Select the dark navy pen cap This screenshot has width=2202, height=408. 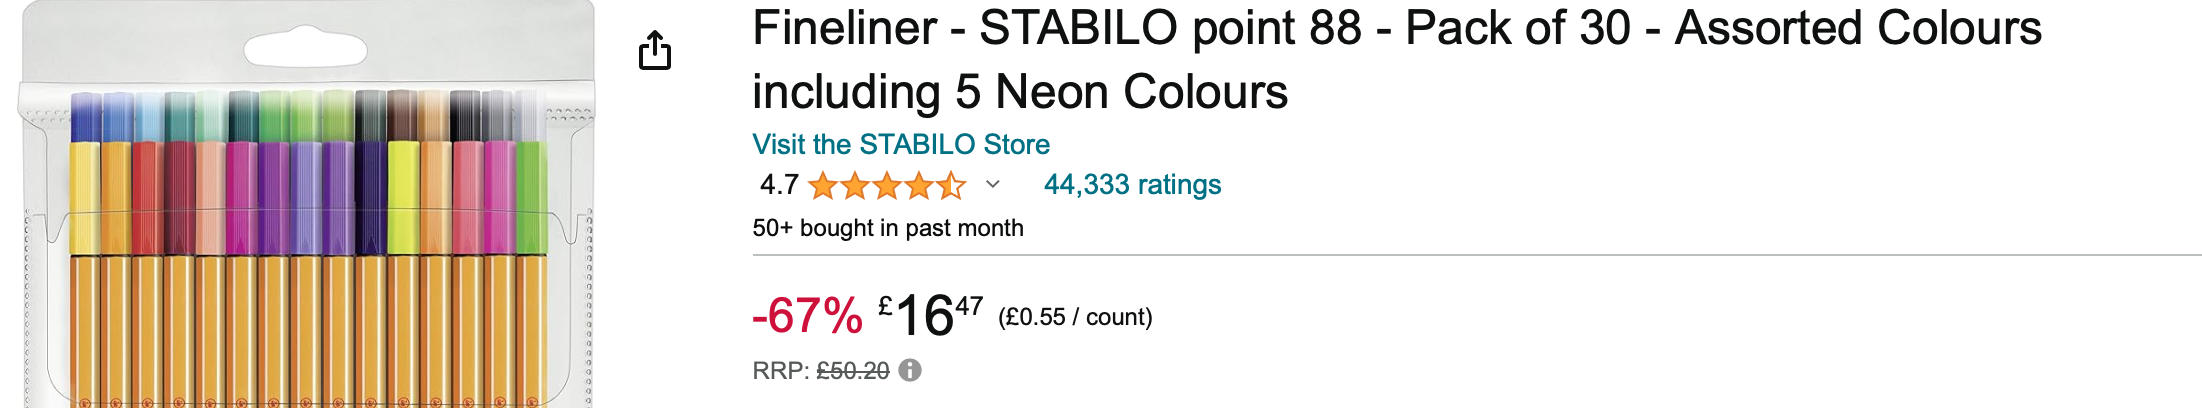(x=371, y=195)
